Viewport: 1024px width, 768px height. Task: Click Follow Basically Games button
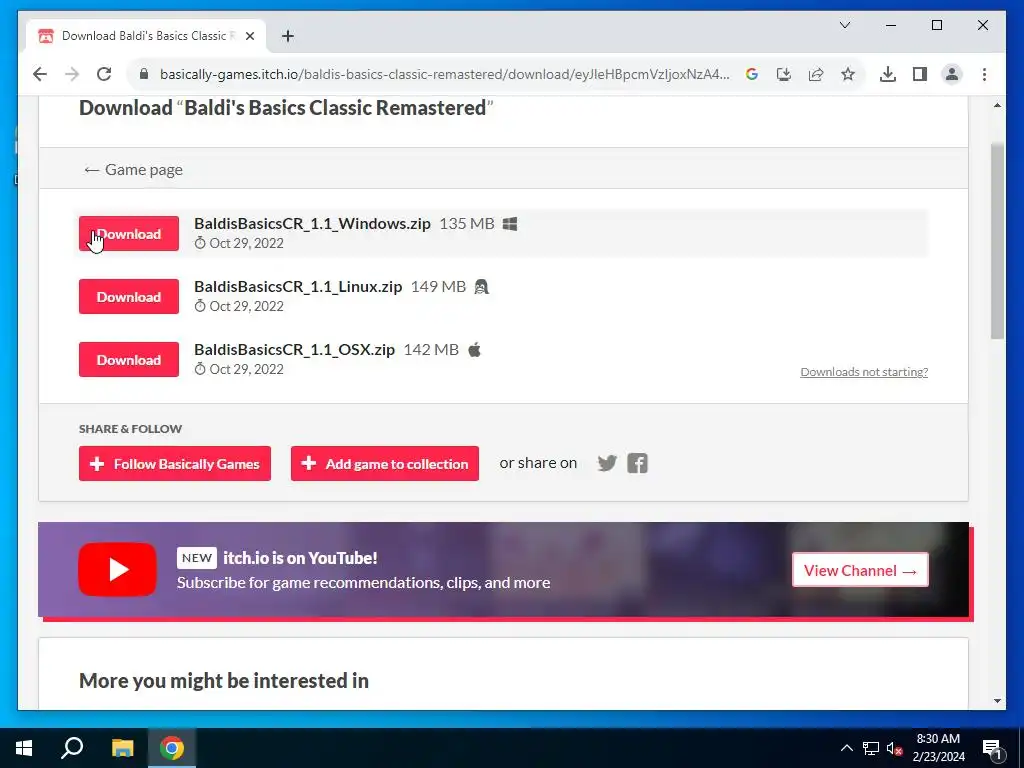[175, 464]
